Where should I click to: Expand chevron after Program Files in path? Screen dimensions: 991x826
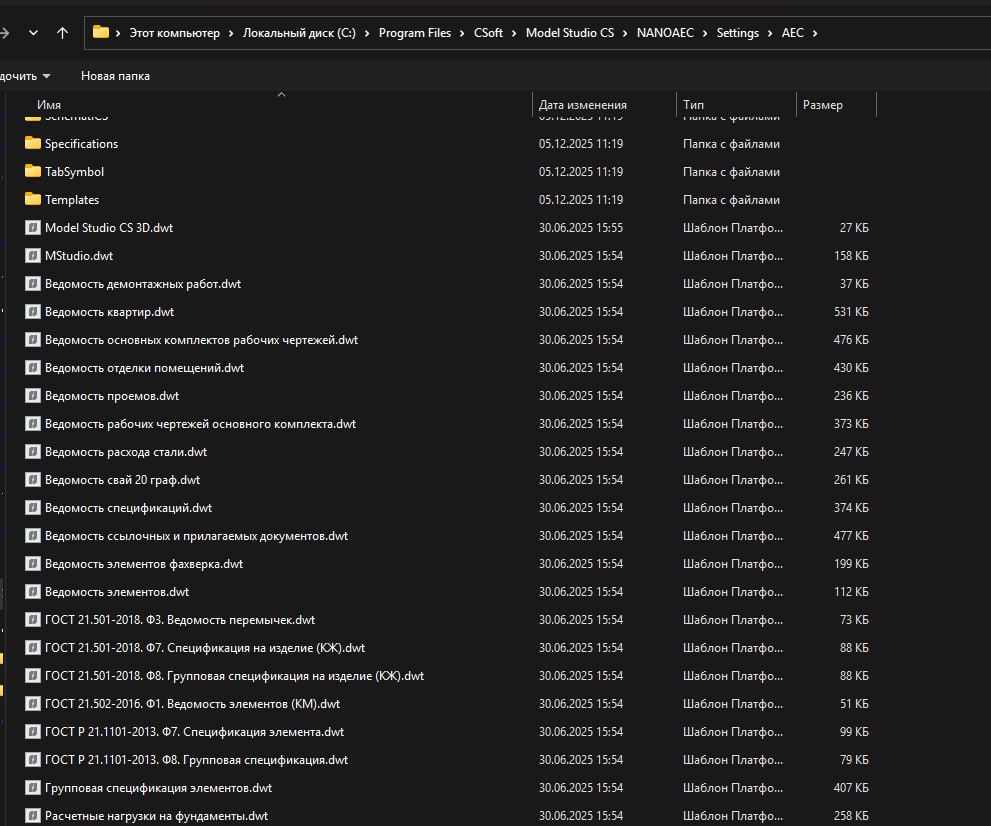tap(461, 33)
